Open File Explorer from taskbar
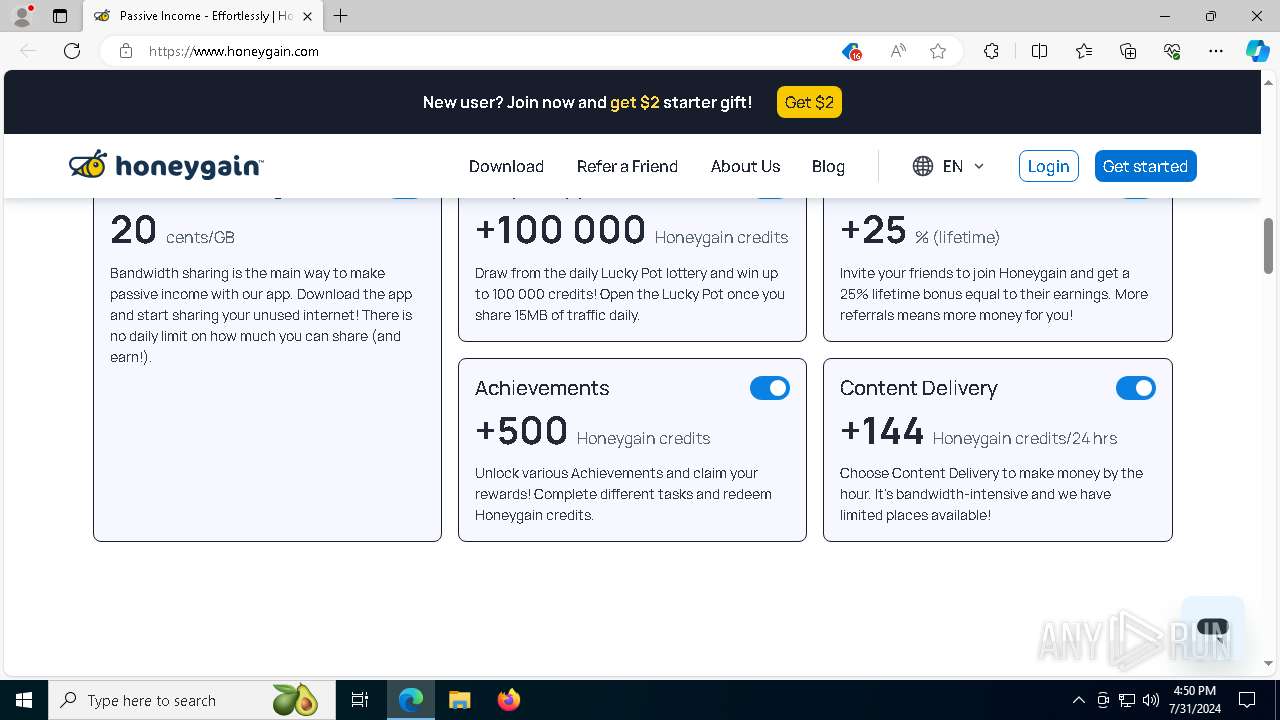The height and width of the screenshot is (720, 1280). pos(459,700)
